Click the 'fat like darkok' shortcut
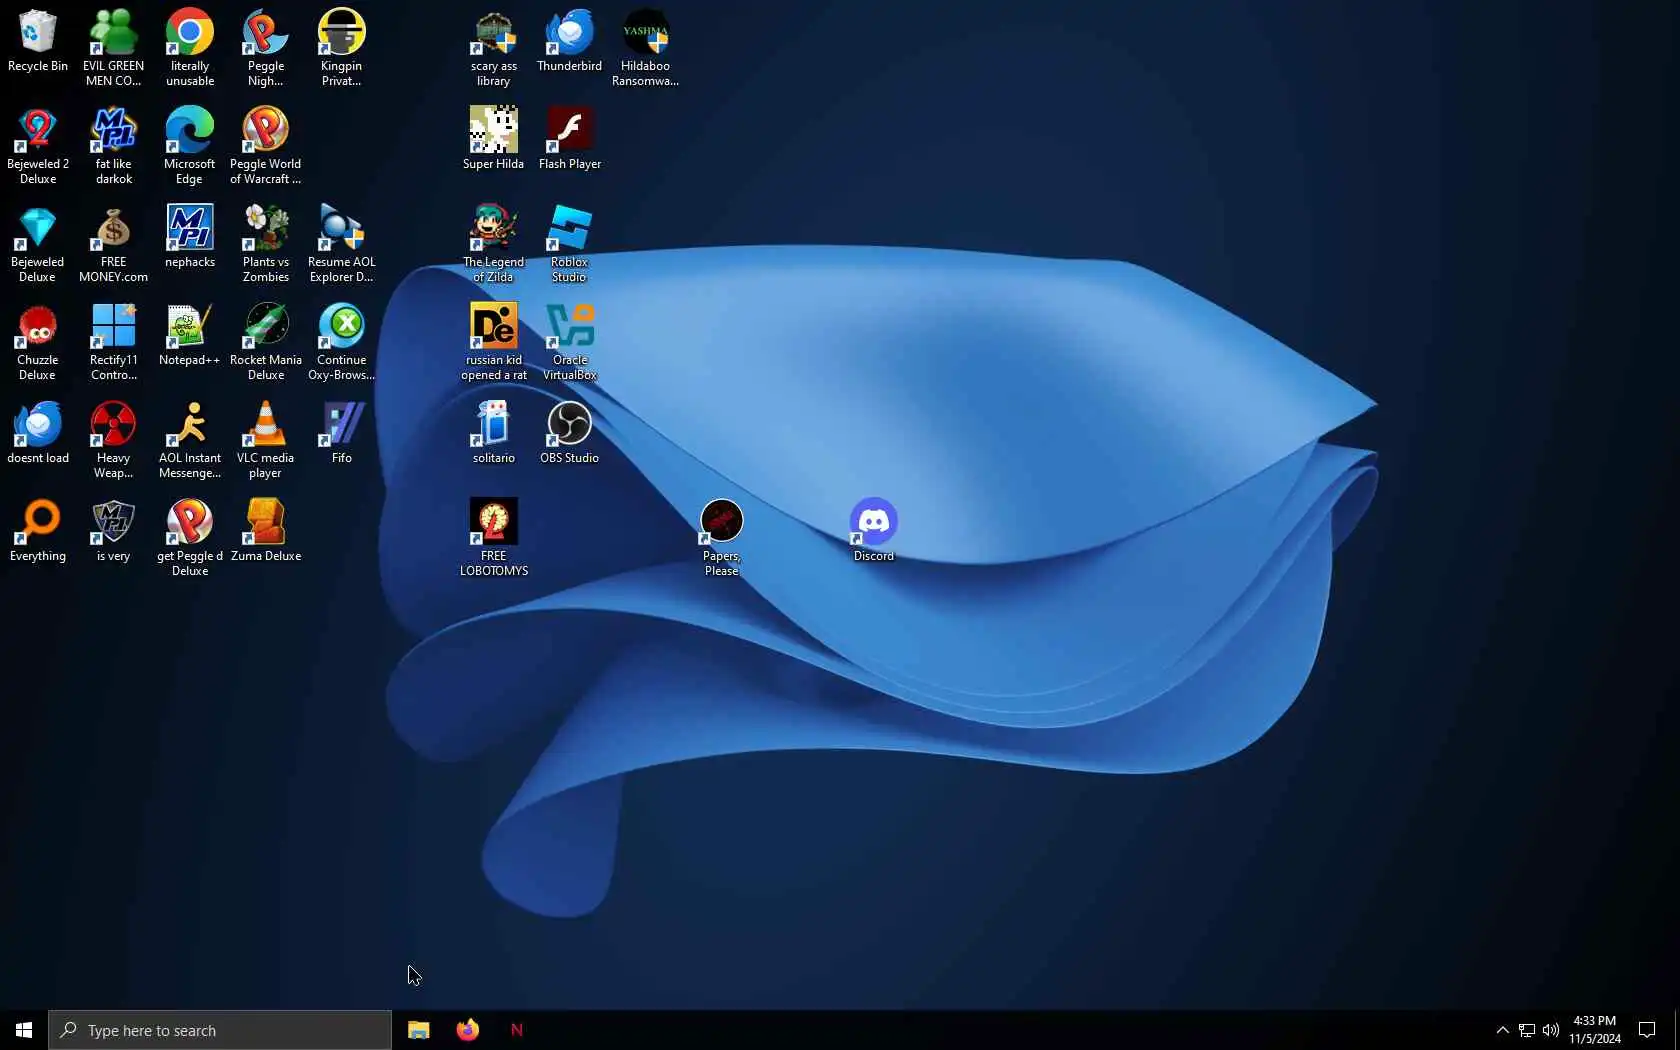 113,145
